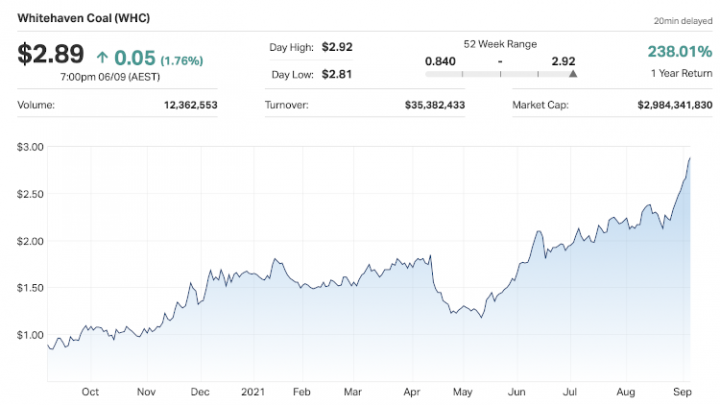Click the Jun label on the x-axis

coord(517,392)
